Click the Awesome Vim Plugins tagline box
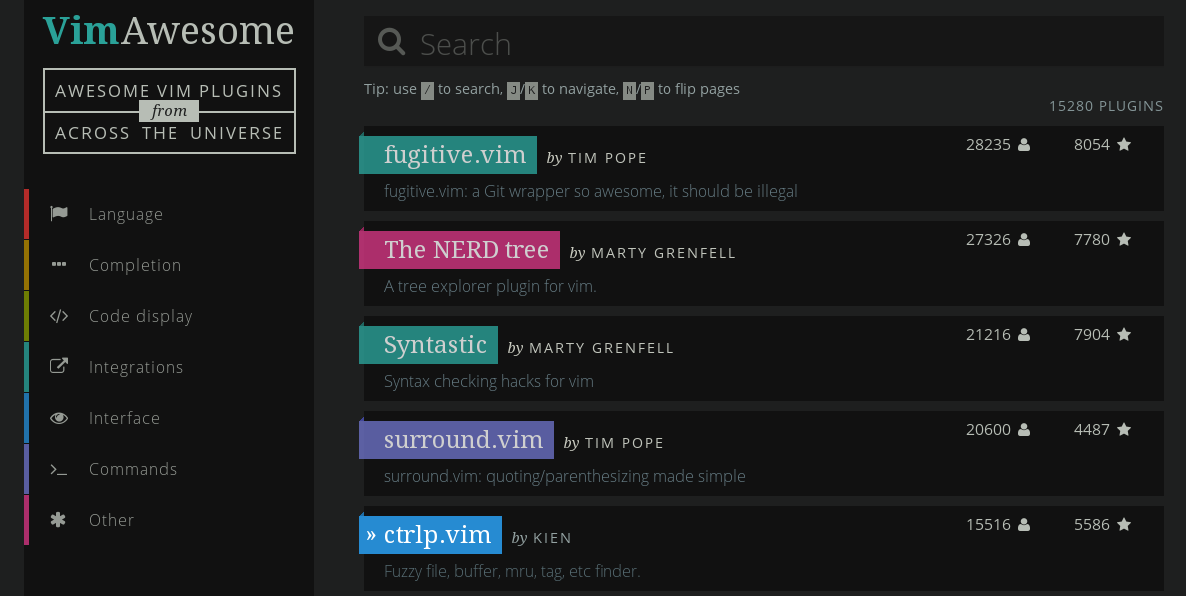 (169, 111)
